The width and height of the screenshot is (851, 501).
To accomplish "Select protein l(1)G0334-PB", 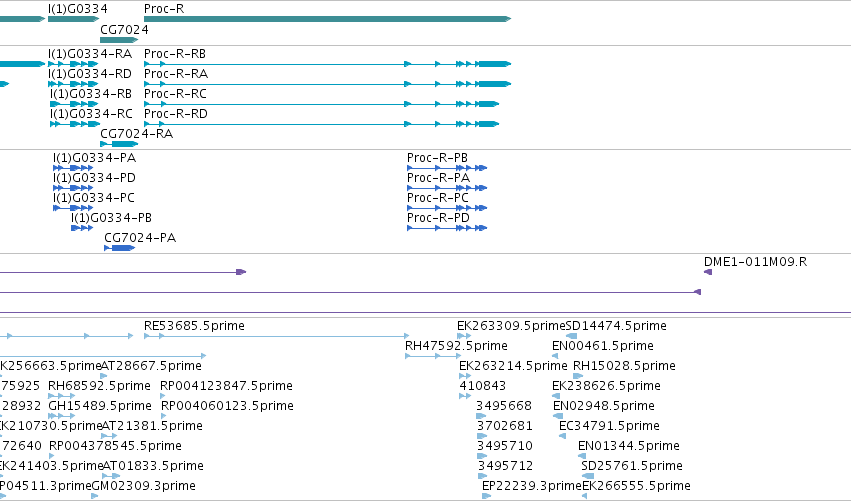I will click(82, 229).
